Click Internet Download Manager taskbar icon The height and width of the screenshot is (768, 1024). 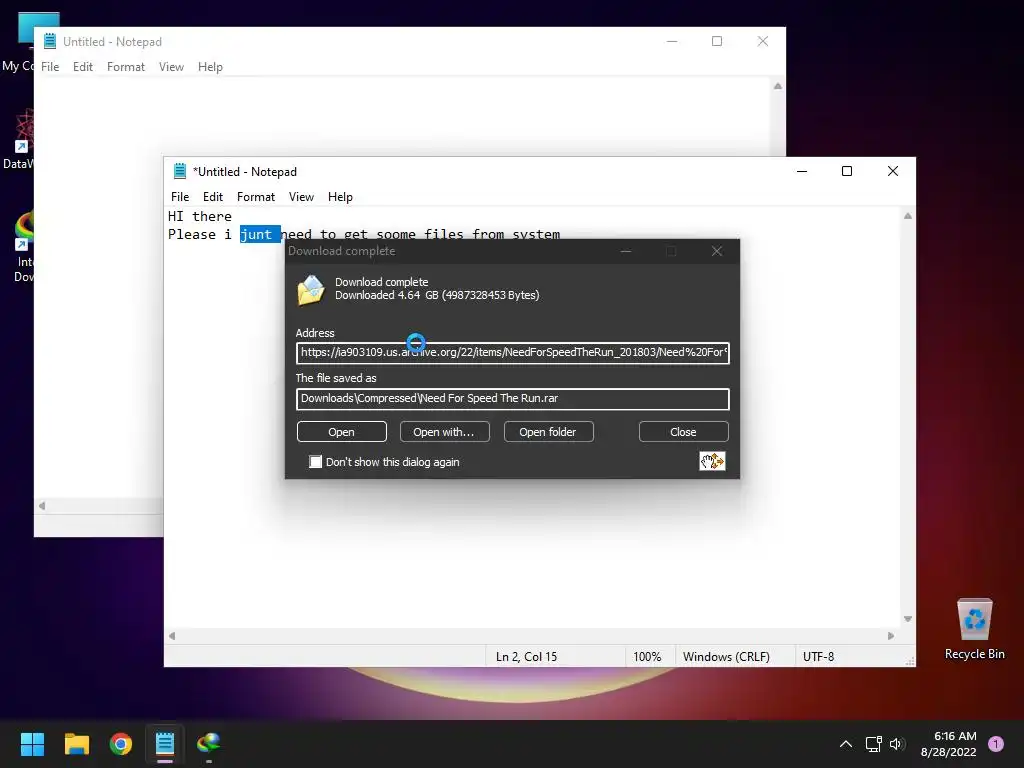click(x=209, y=744)
